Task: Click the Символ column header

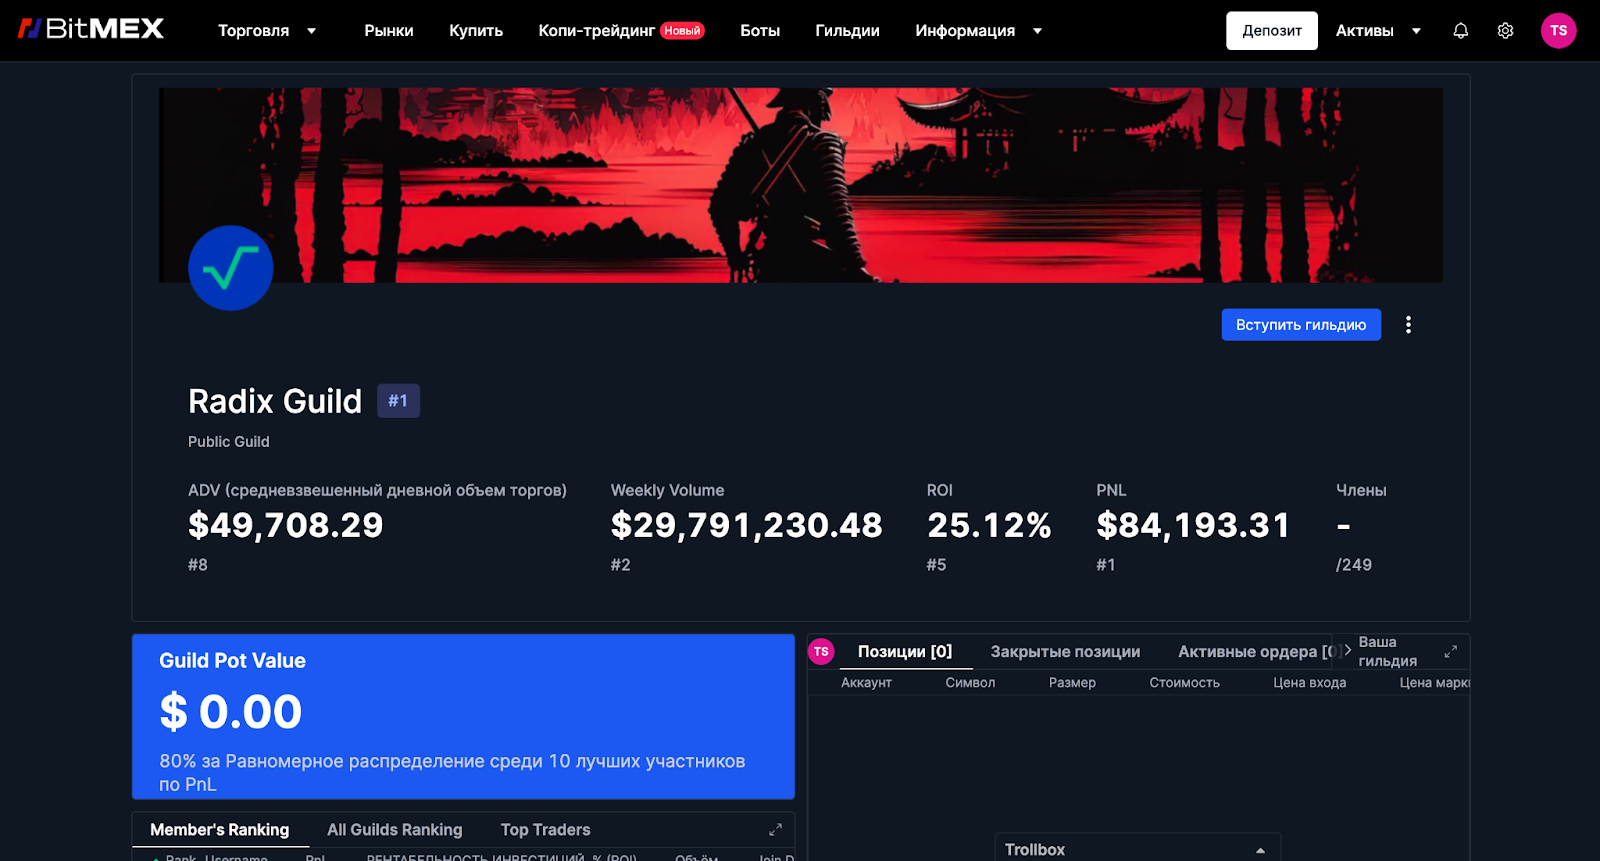Action: (970, 683)
